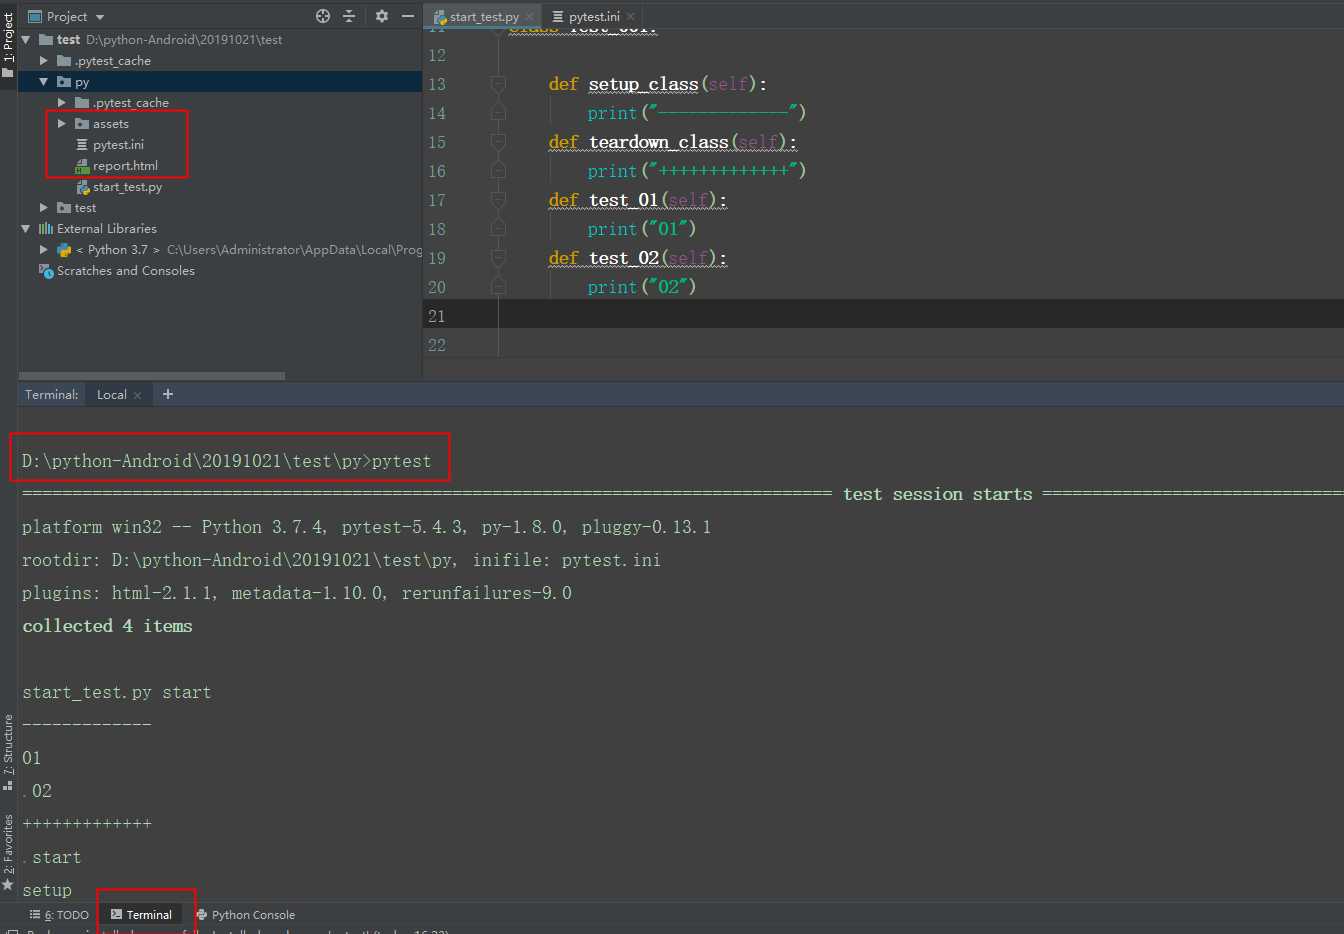Click the collapse all icon in Project panel
The image size is (1344, 934).
pyautogui.click(x=349, y=16)
